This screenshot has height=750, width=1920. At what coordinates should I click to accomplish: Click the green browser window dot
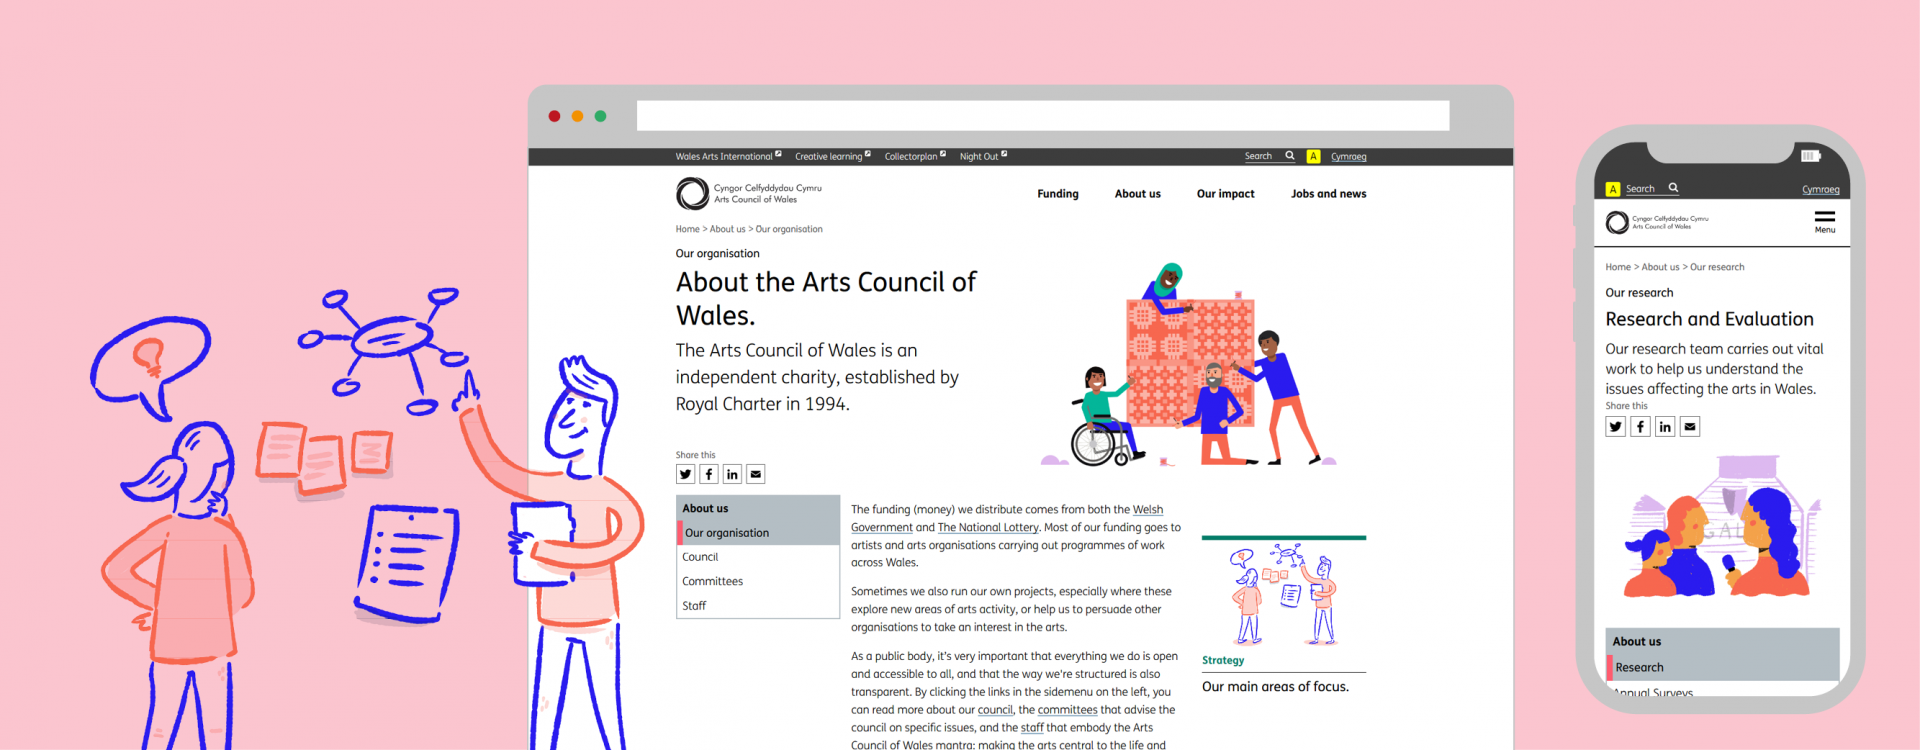600,116
